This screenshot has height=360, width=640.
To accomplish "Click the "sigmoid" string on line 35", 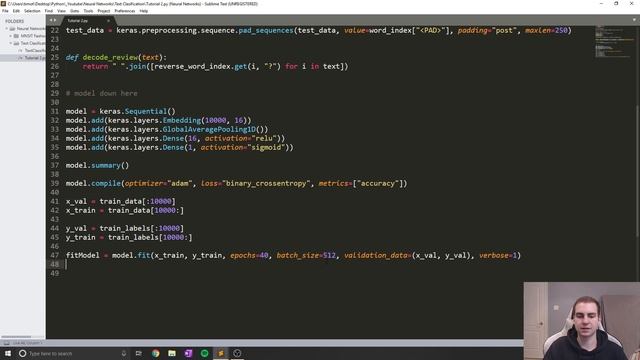I will (266, 147).
